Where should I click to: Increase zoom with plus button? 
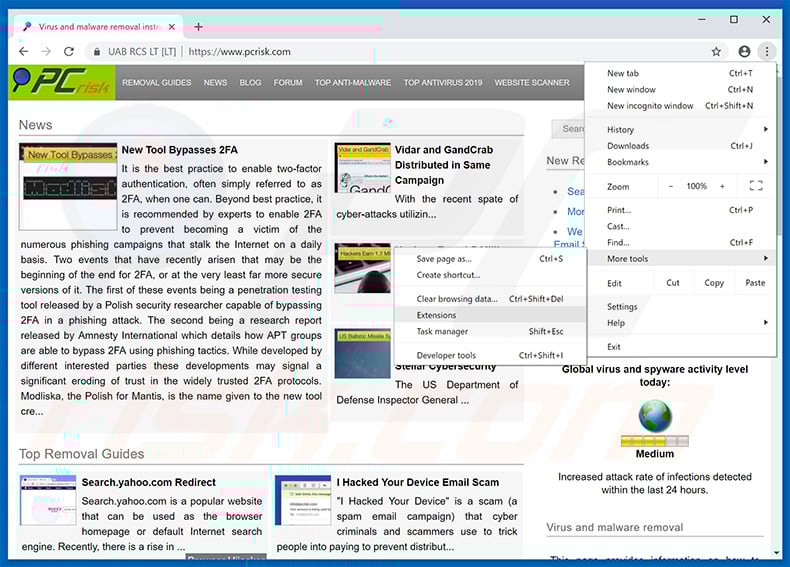(722, 186)
